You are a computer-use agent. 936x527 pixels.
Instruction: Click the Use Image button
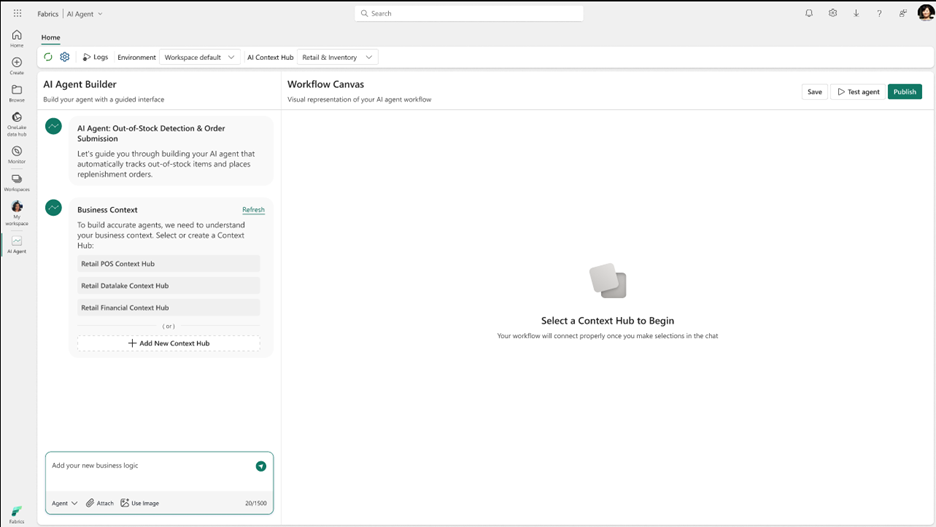click(140, 503)
